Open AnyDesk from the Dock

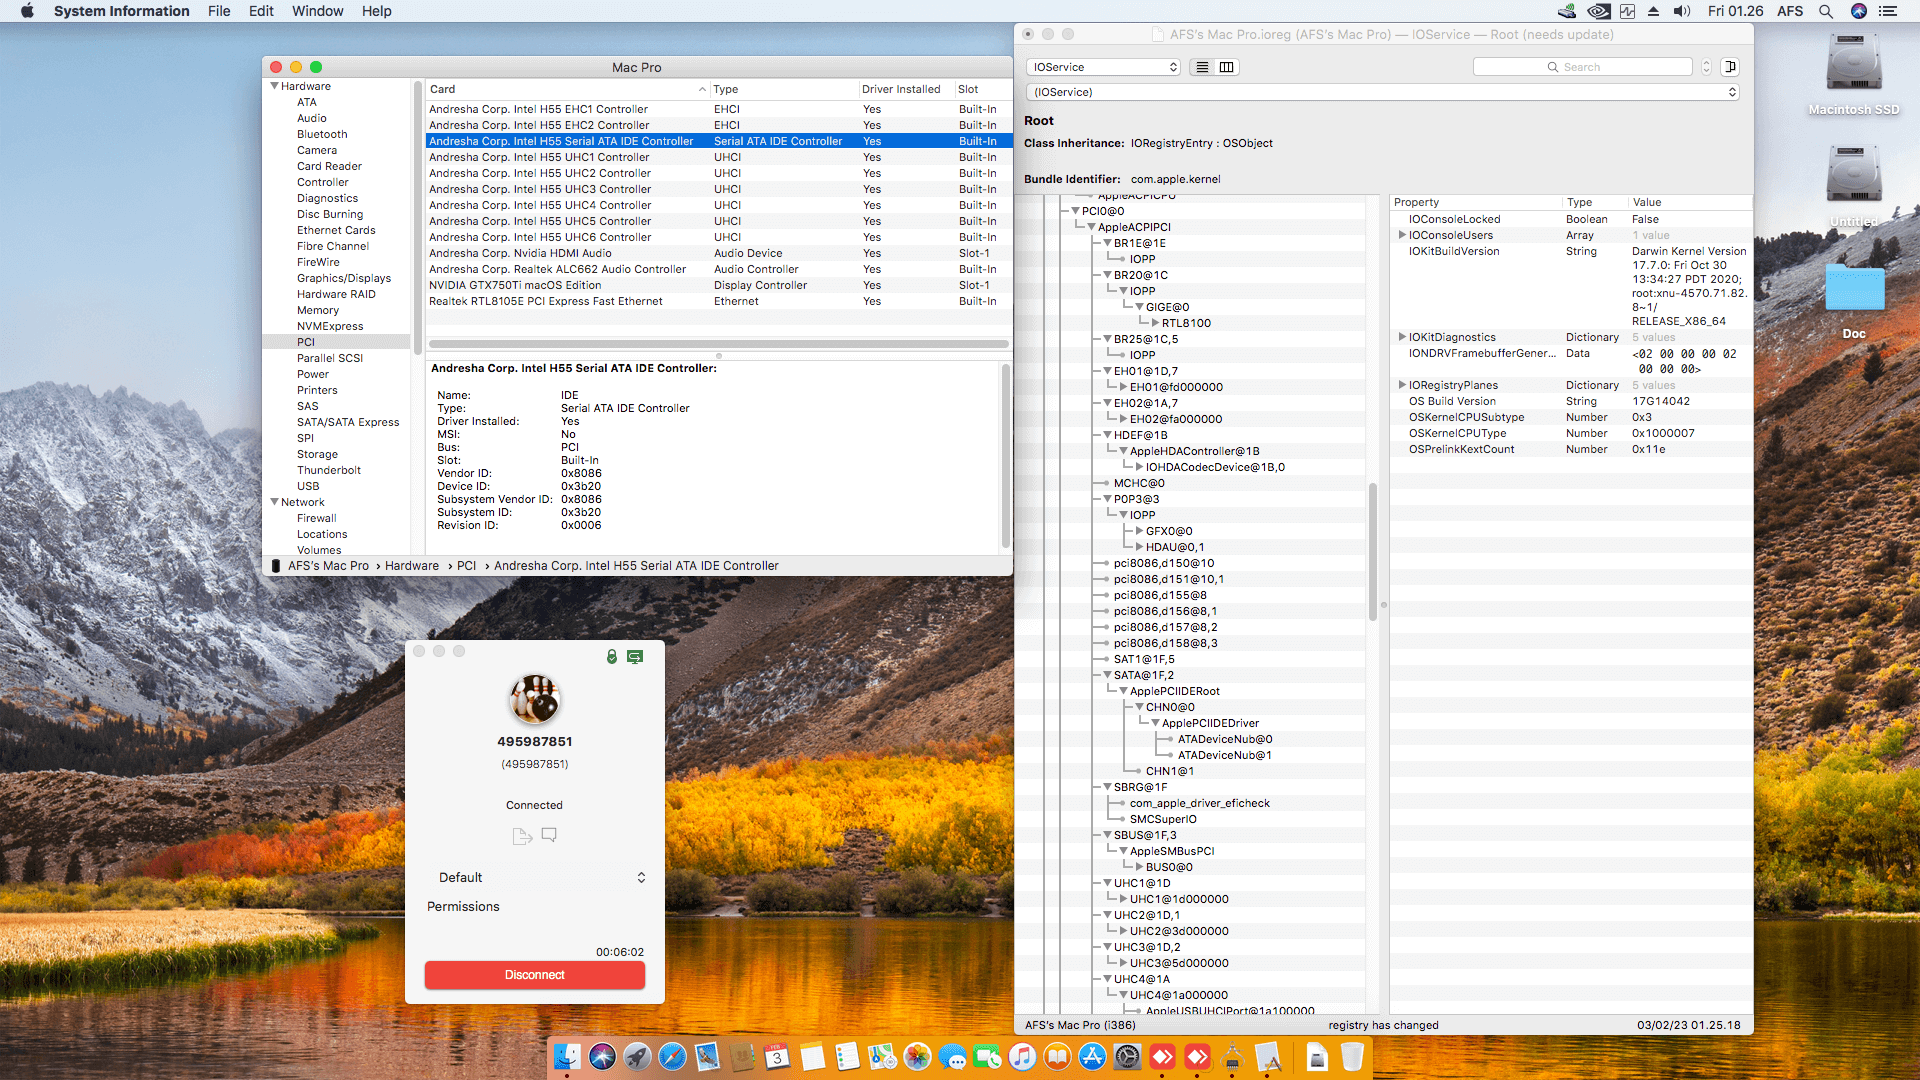point(1162,1056)
